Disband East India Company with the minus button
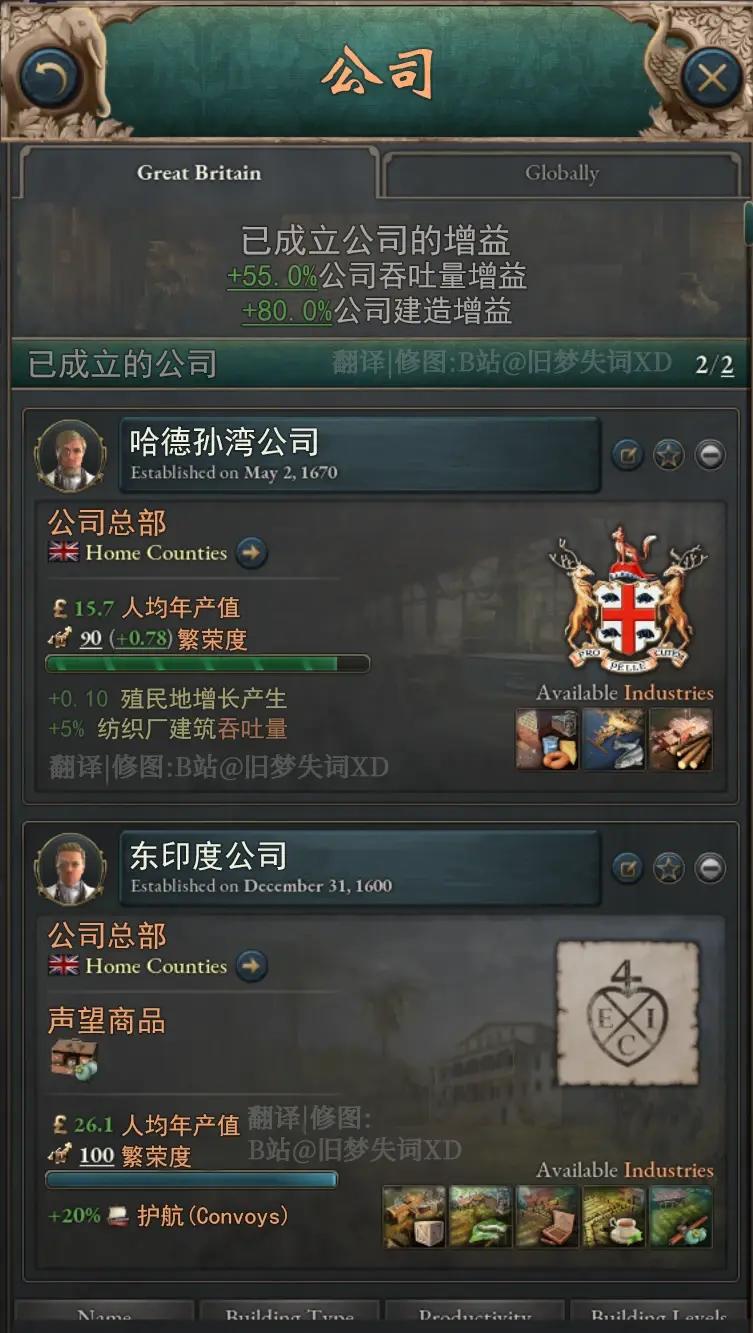The width and height of the screenshot is (753, 1333). (x=710, y=869)
